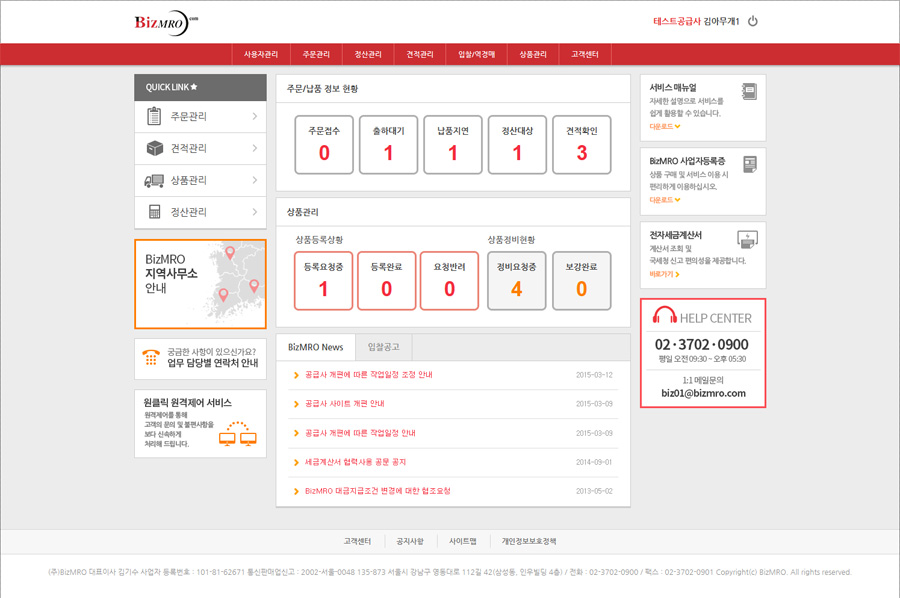Click the 업무 담당별 연락처 안내 link
Screen dimensions: 900x598
[x=213, y=363]
